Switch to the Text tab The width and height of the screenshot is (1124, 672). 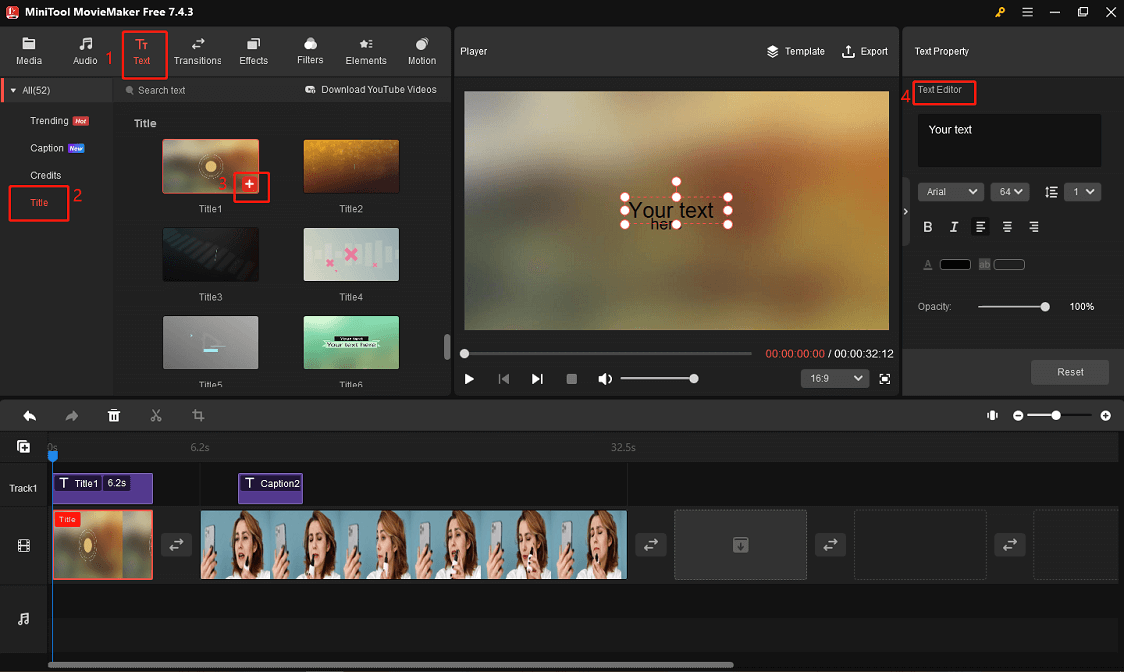pyautogui.click(x=142, y=52)
